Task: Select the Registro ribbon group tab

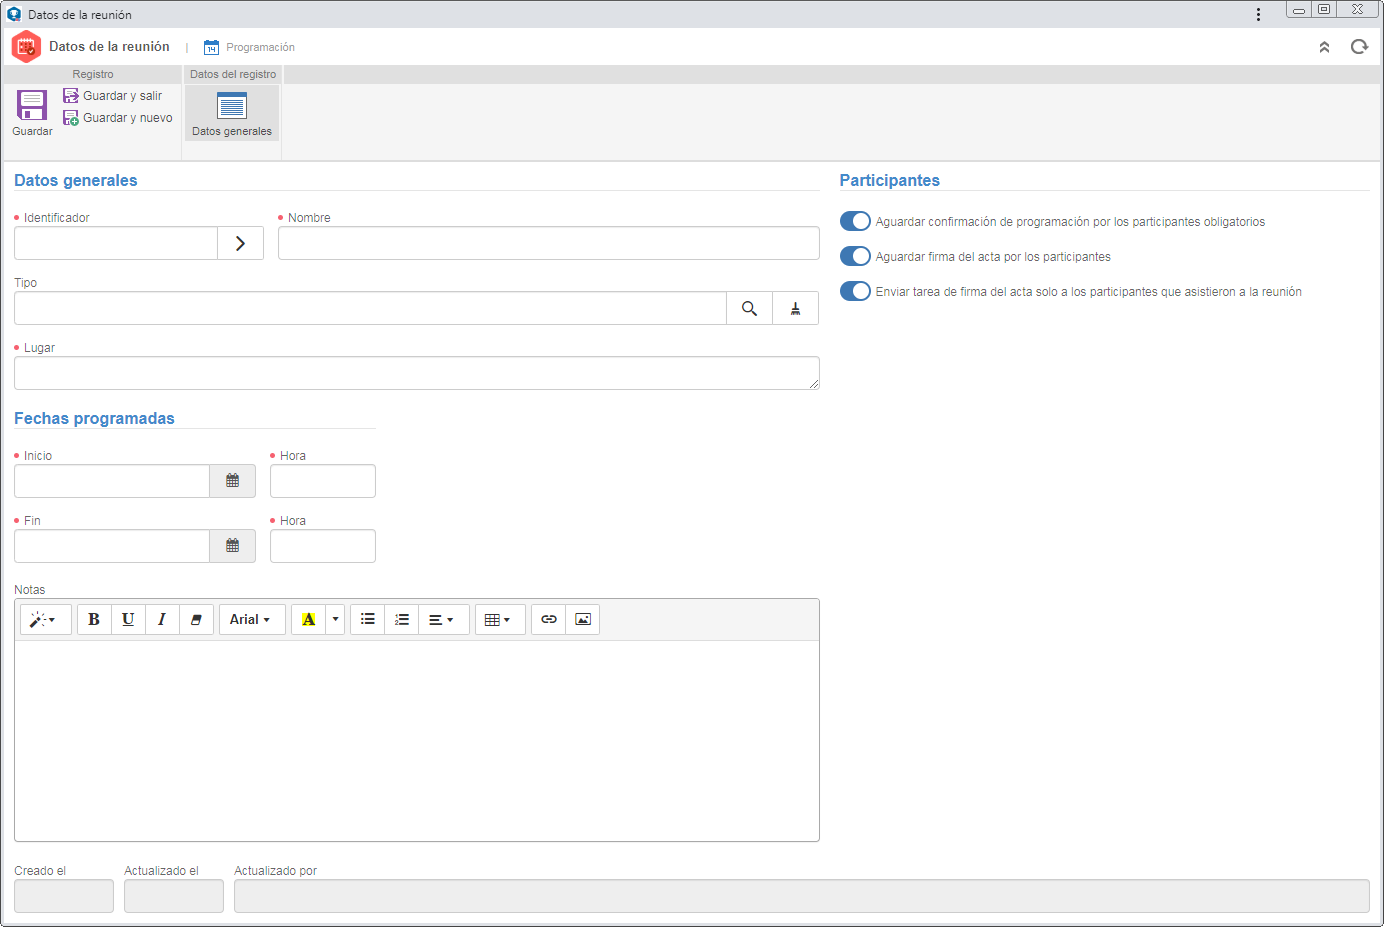Action: pos(93,74)
